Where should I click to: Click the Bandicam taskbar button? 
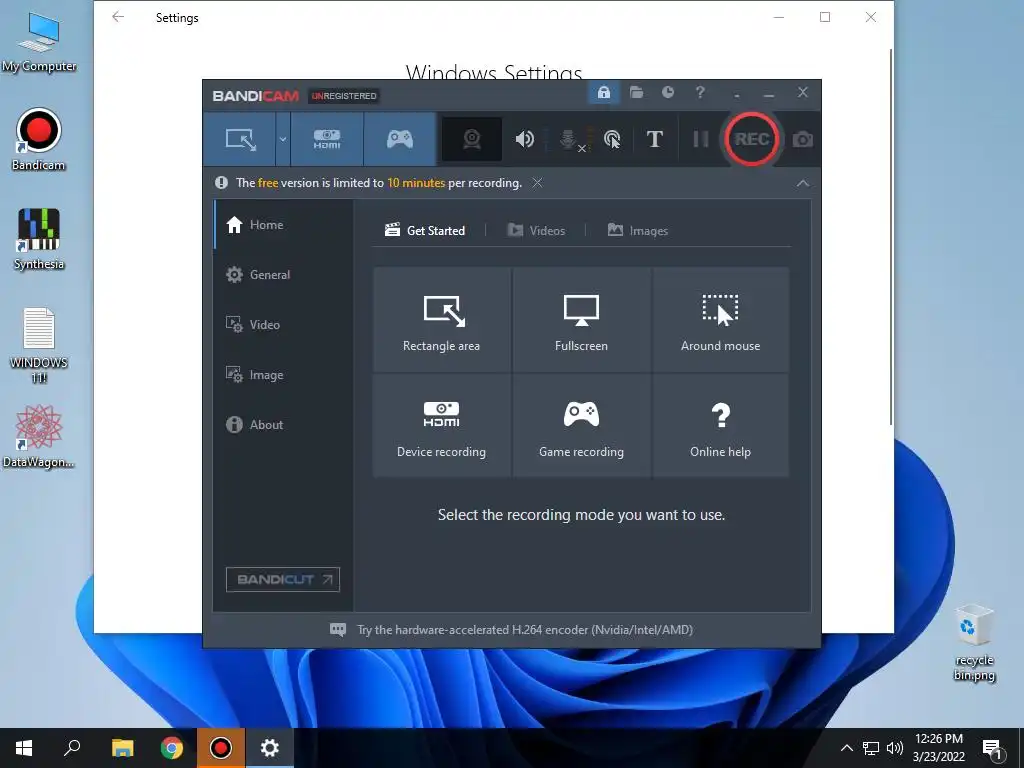click(x=221, y=748)
